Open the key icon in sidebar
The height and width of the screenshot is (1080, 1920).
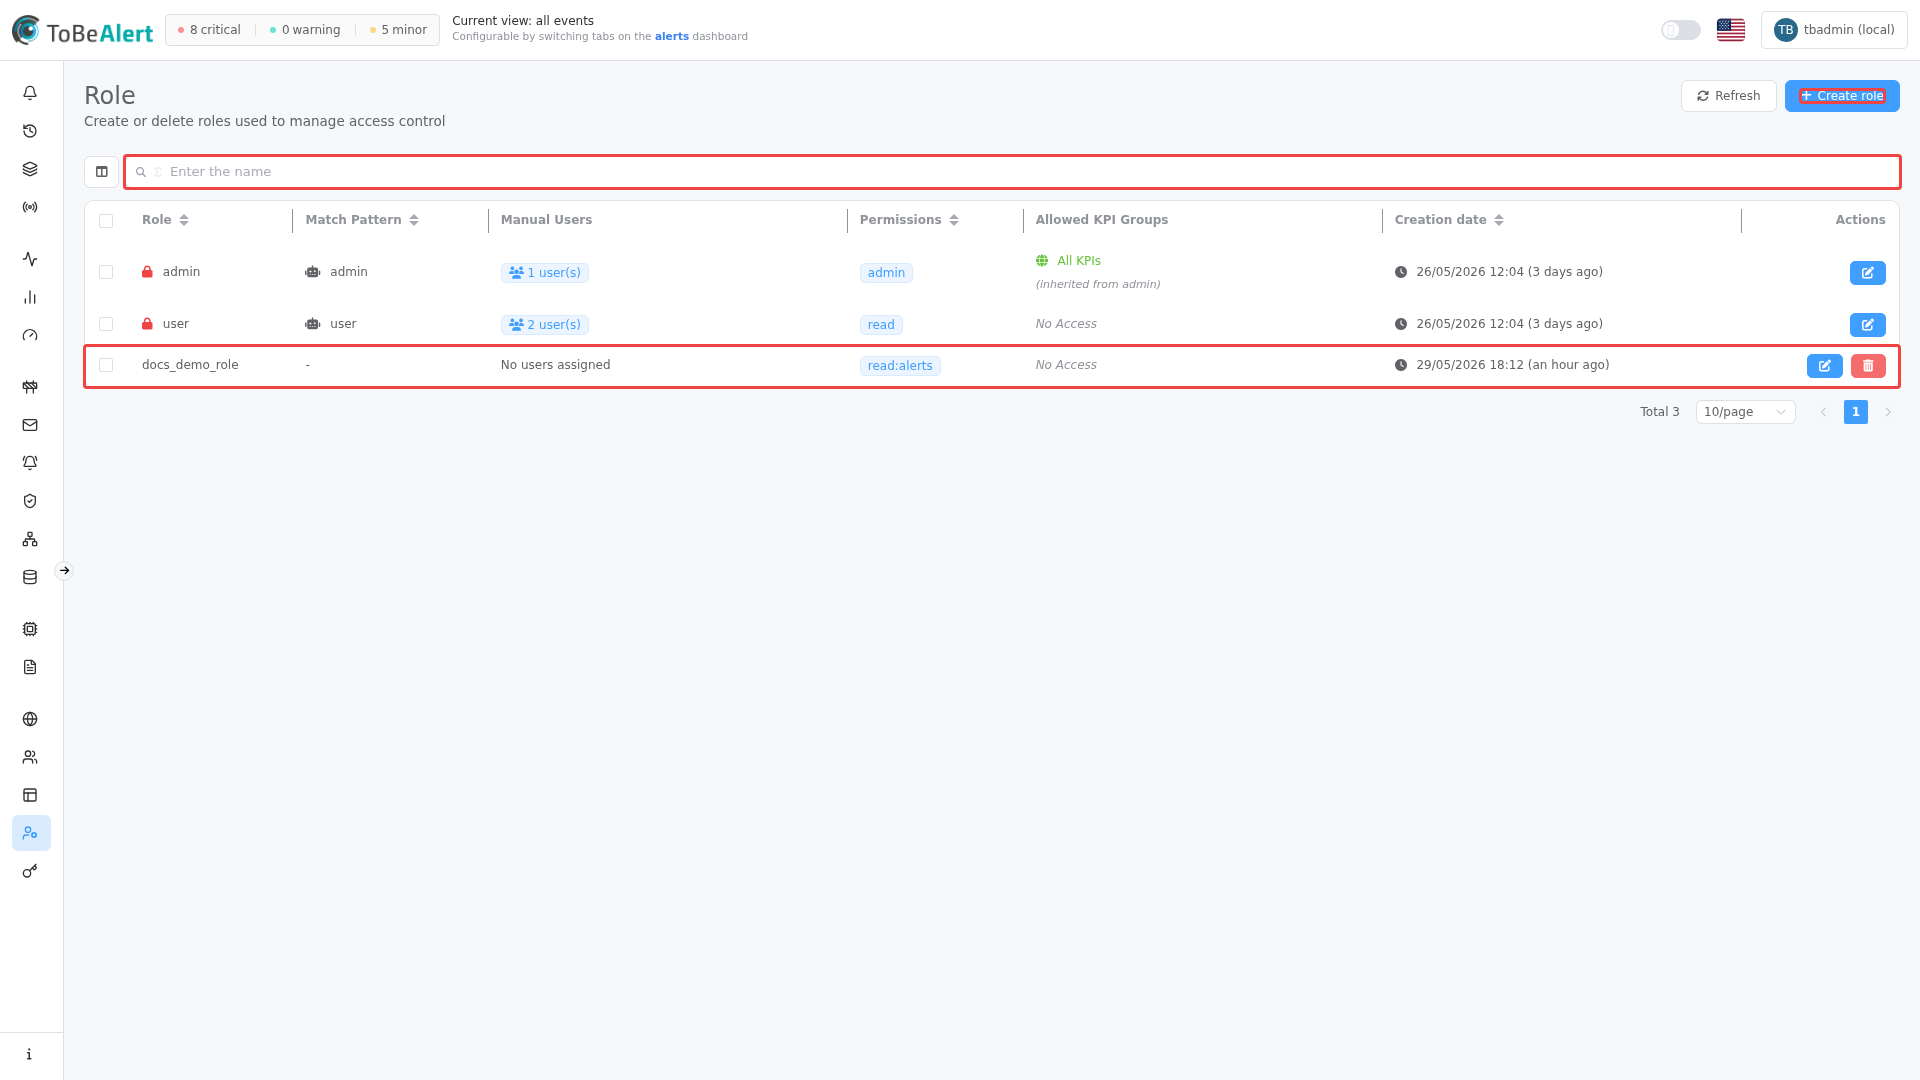30,871
